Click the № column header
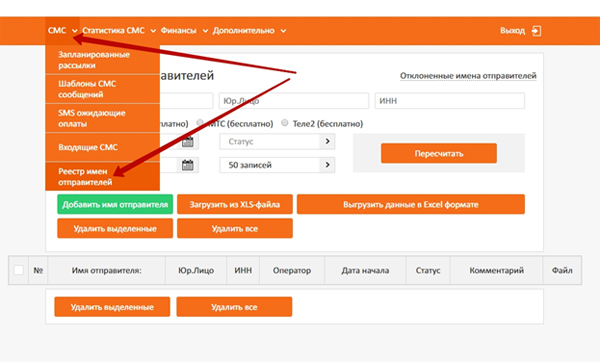Image resolution: width=600 pixels, height=362 pixels. [38, 271]
